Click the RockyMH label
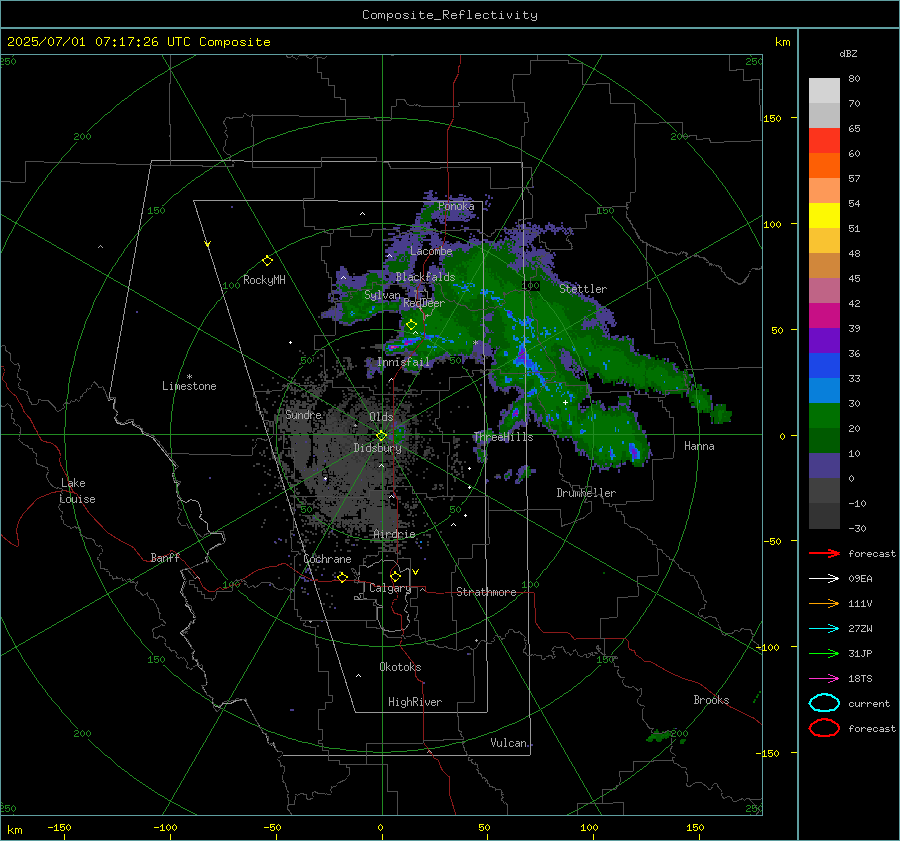Screen dimensions: 900x841 pos(264,280)
